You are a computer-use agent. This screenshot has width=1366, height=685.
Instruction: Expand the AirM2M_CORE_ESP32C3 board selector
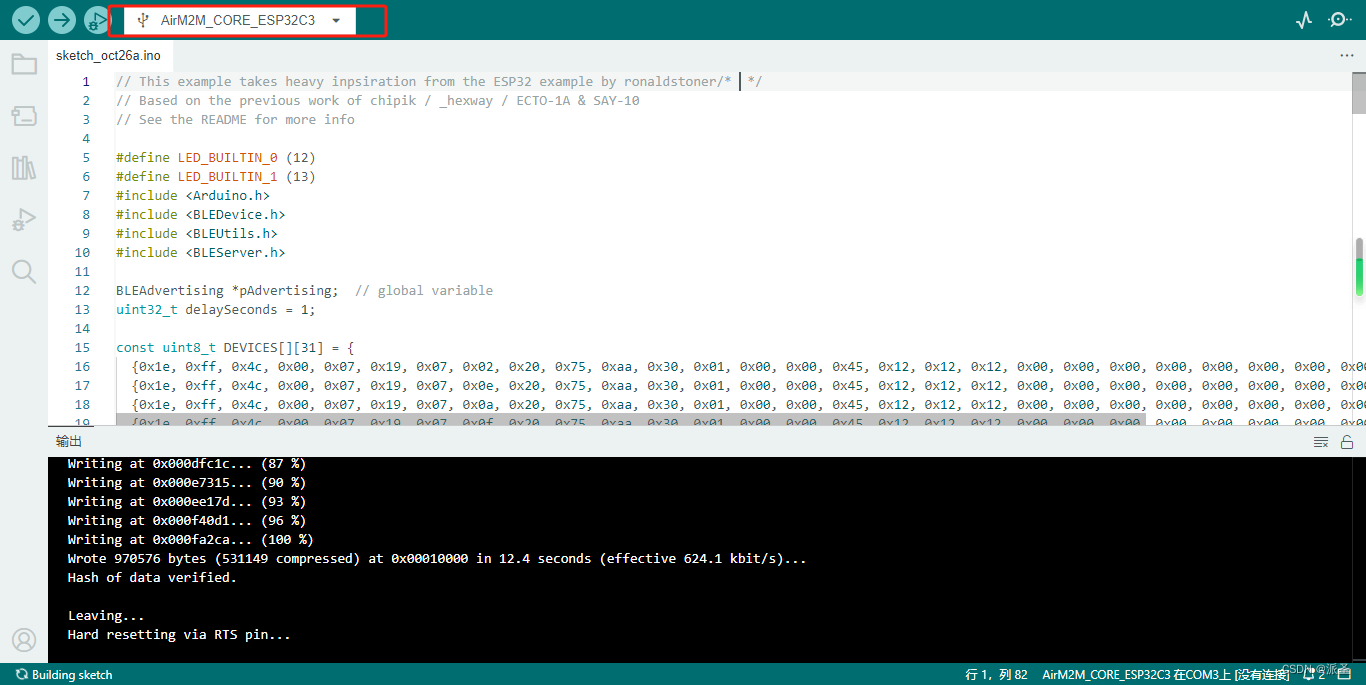(x=240, y=20)
